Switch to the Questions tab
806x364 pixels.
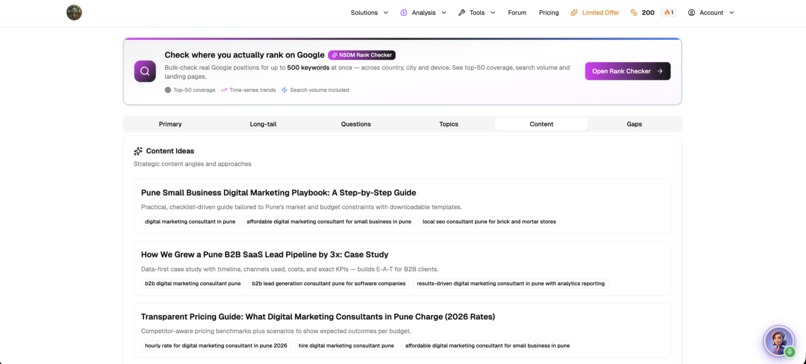tap(356, 124)
